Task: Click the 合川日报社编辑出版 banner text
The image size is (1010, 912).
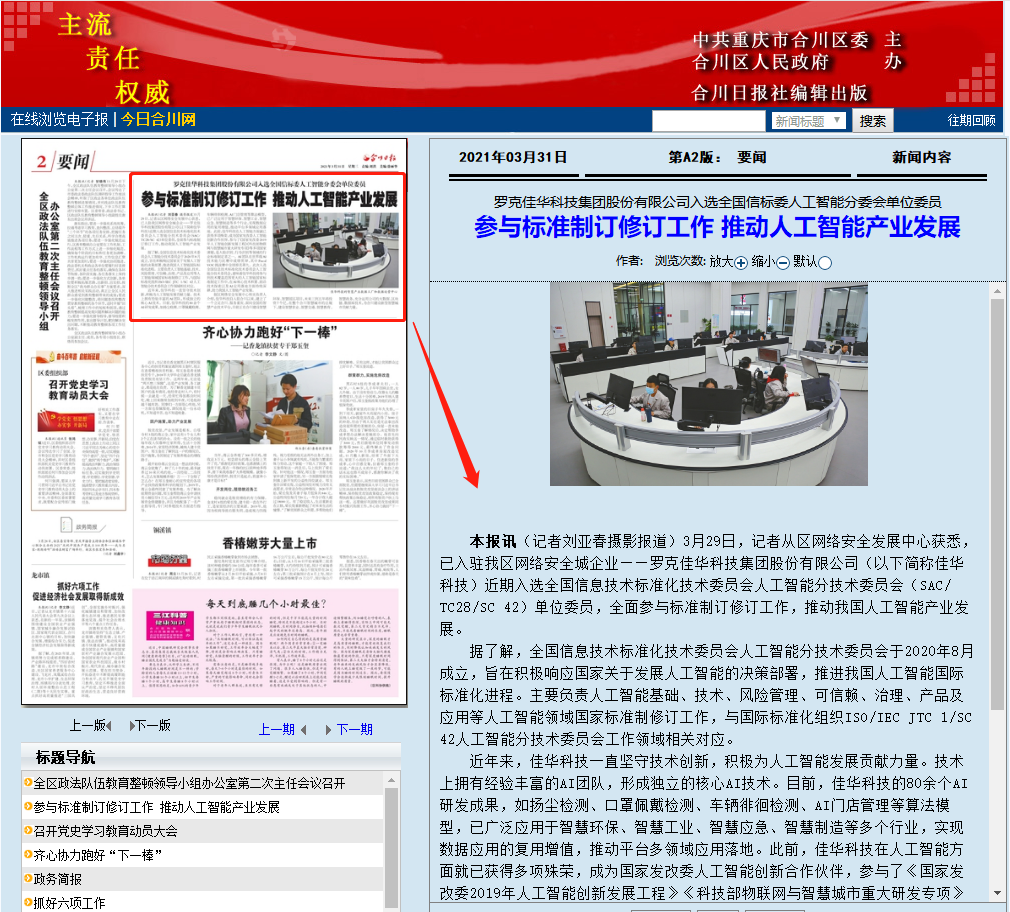Action: [x=779, y=93]
